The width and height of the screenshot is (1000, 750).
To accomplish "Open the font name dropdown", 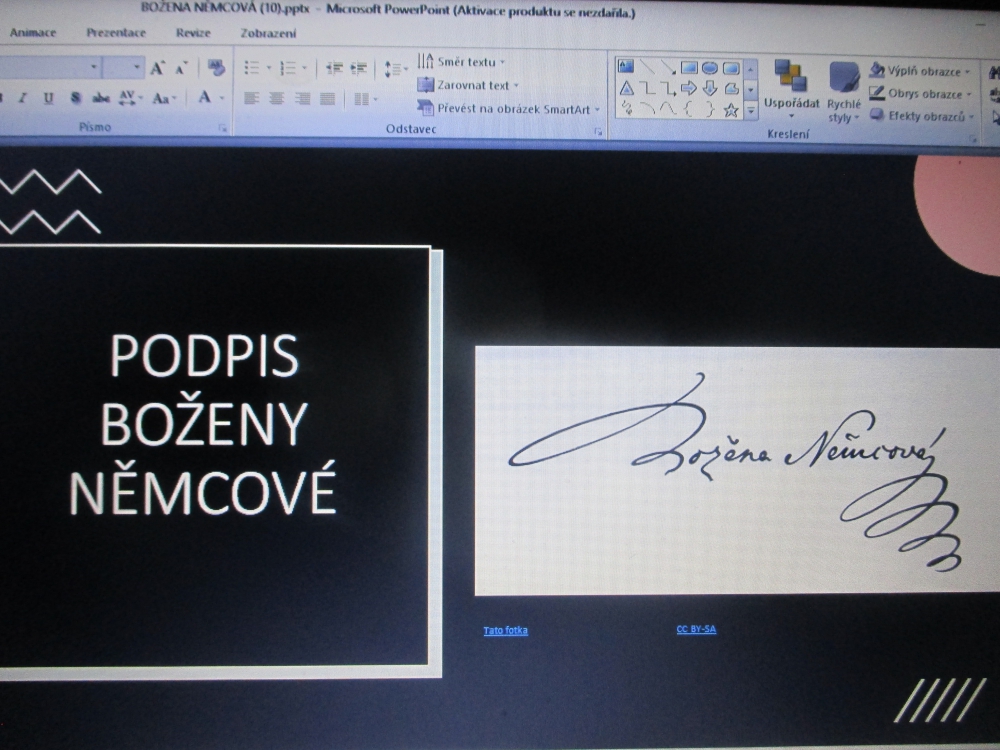I will point(94,66).
